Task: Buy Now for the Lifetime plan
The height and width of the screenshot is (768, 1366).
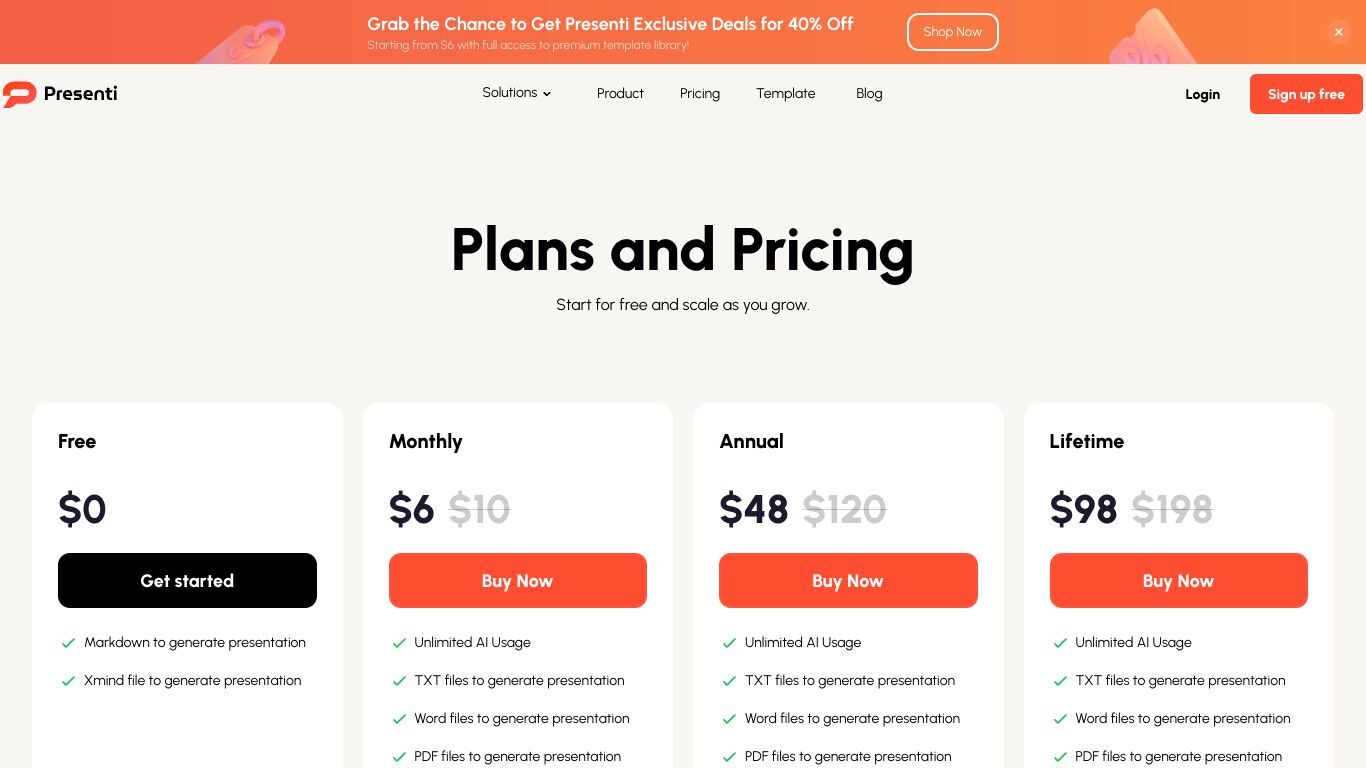Action: coord(1178,580)
